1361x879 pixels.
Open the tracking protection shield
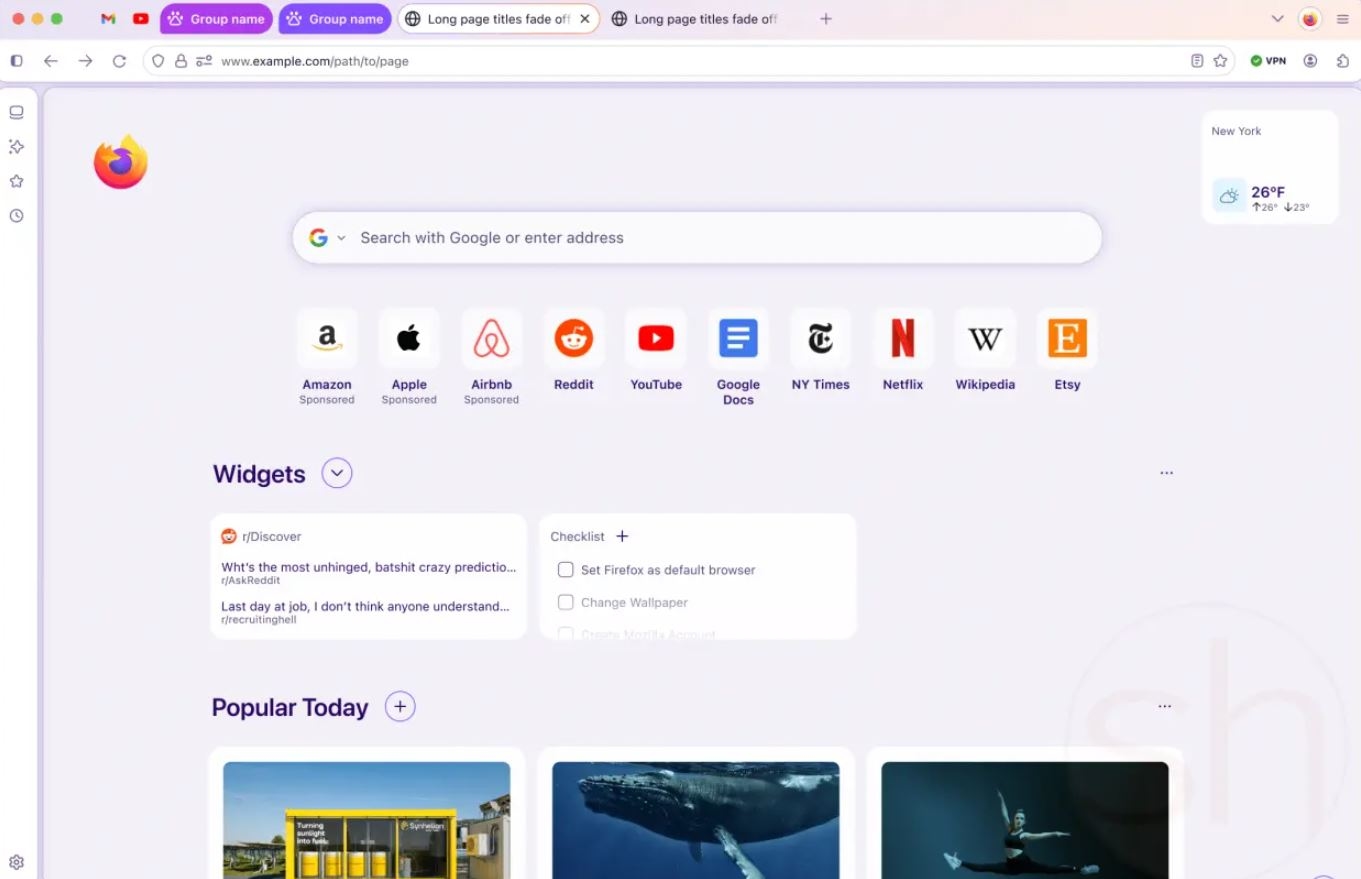(x=157, y=61)
